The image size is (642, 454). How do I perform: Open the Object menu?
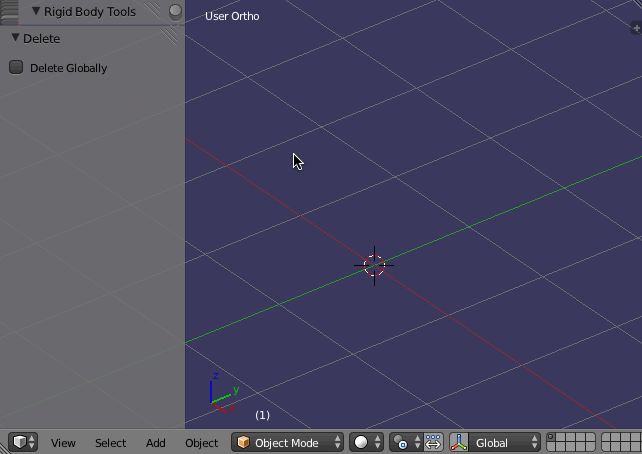point(201,442)
